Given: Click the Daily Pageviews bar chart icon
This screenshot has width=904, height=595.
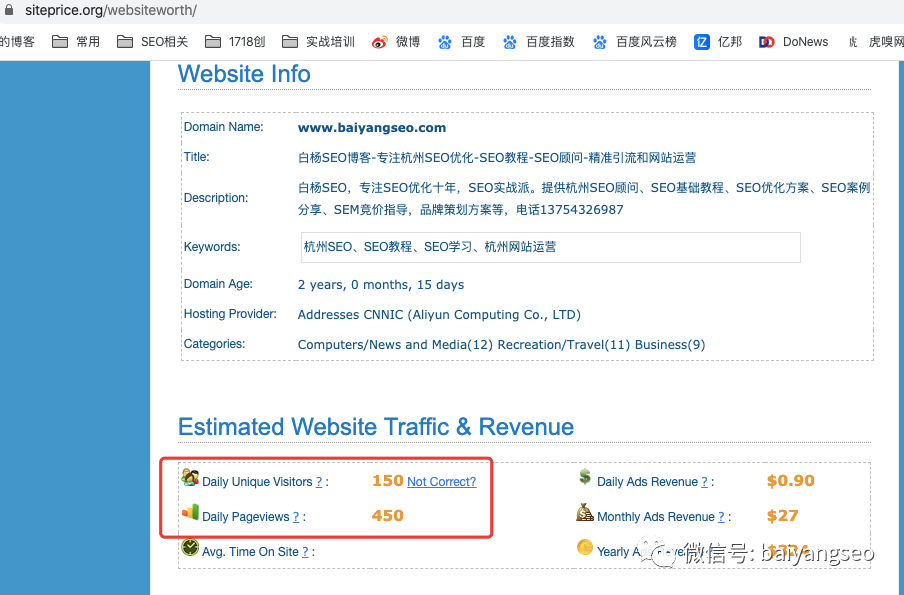Looking at the screenshot, I should click(190, 512).
